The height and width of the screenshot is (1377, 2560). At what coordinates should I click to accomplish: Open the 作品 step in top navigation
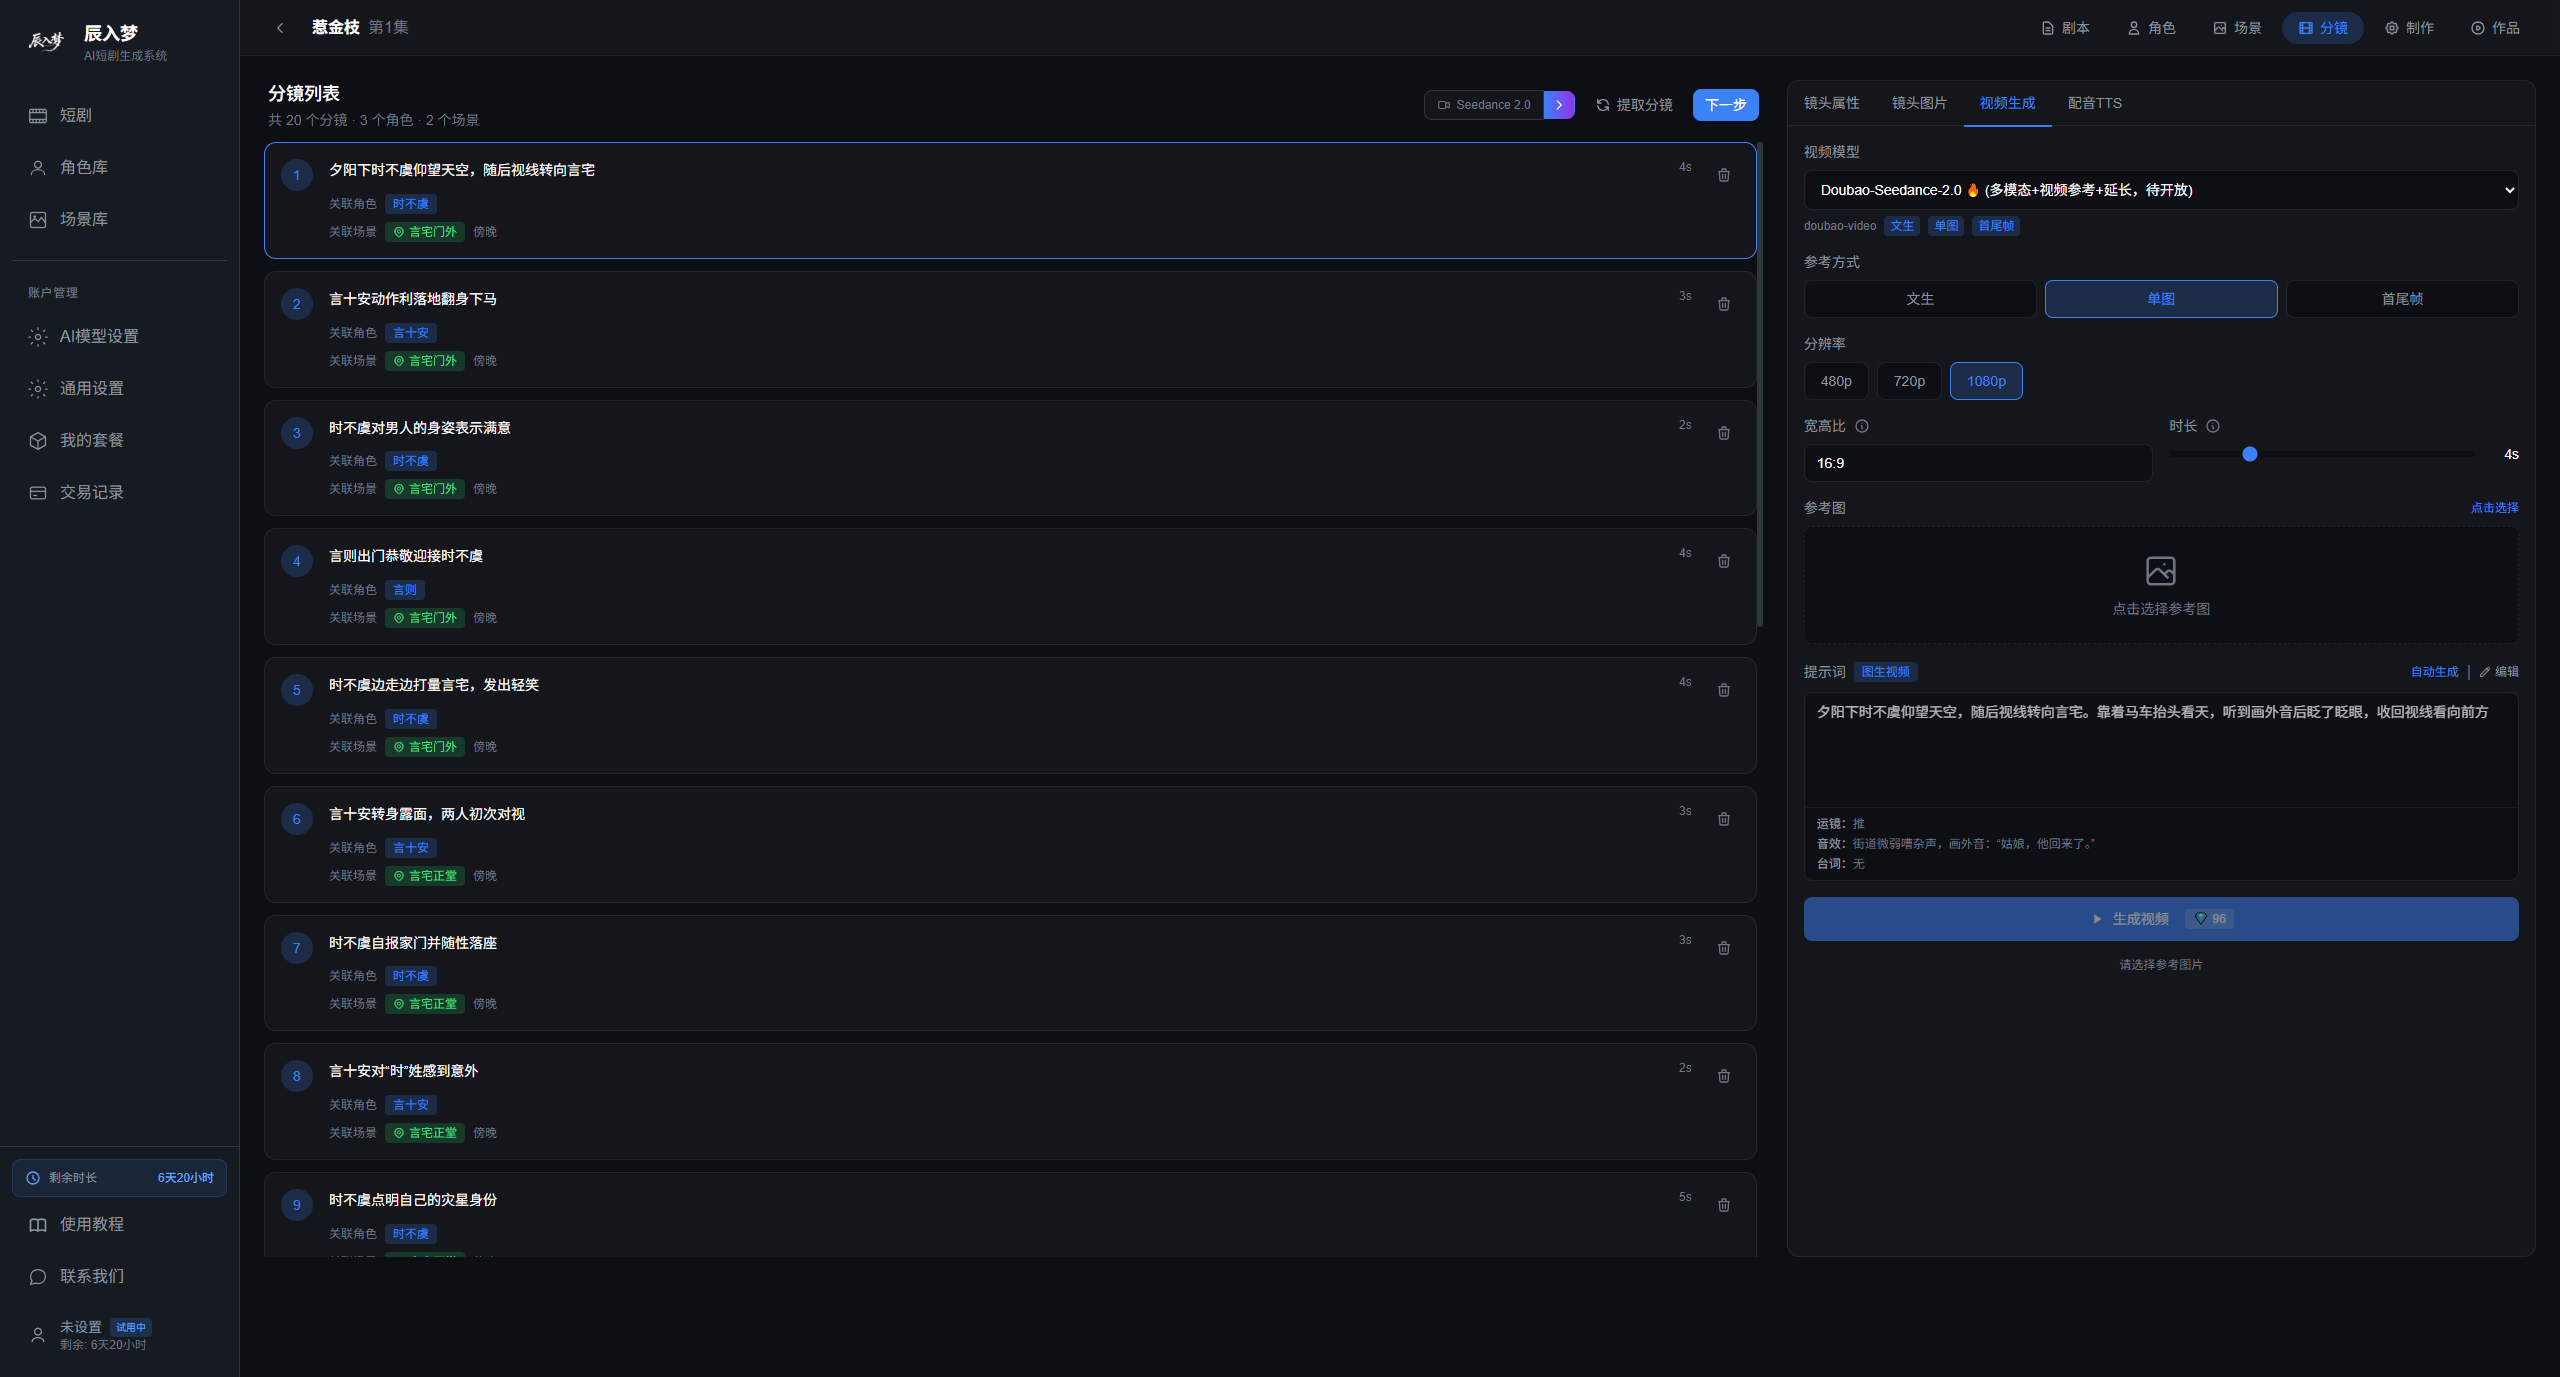pos(2495,28)
